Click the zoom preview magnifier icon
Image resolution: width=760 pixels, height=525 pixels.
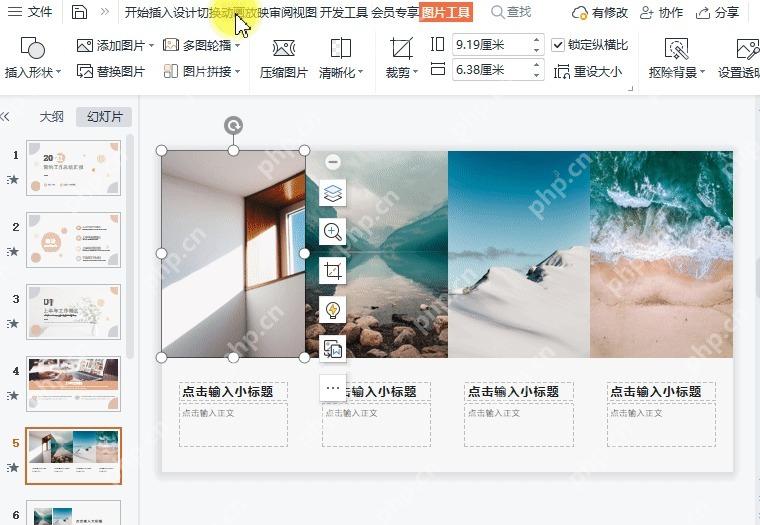click(x=333, y=232)
